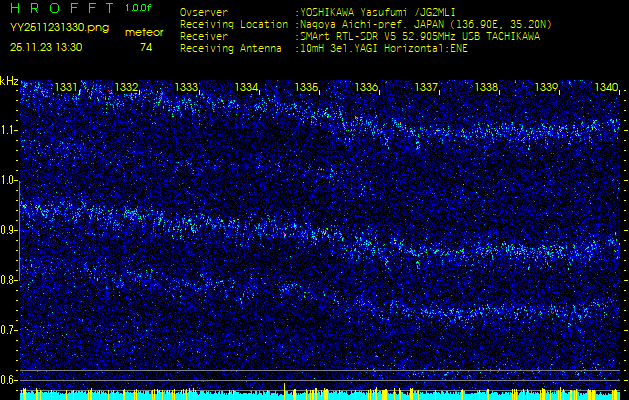The width and height of the screenshot is (629, 400).
Task: Select the 25.11.23 13:30 date stamp
Action: click(x=46, y=47)
